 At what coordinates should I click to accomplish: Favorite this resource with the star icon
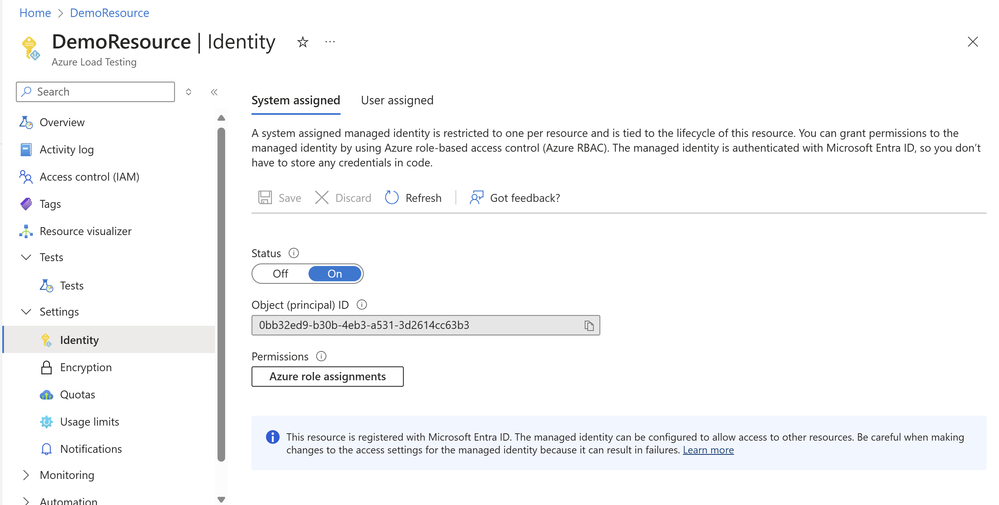pos(303,42)
